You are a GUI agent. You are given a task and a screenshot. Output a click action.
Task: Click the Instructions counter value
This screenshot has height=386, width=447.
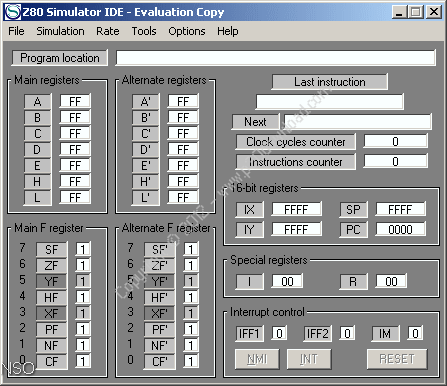point(395,161)
